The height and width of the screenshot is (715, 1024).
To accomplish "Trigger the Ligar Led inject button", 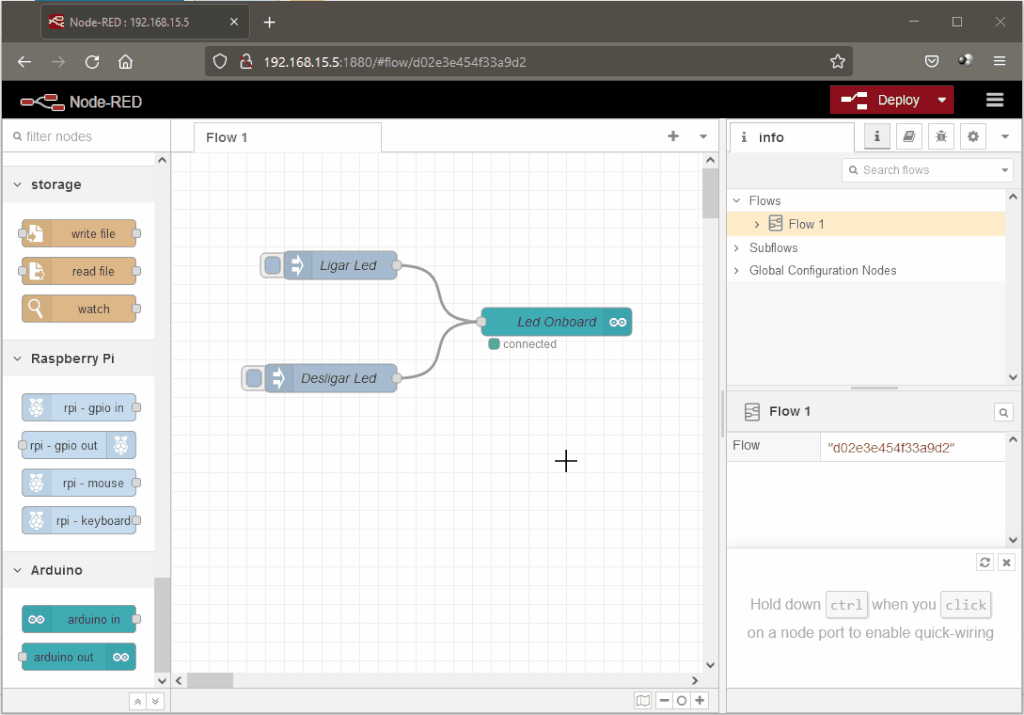I will 272,265.
